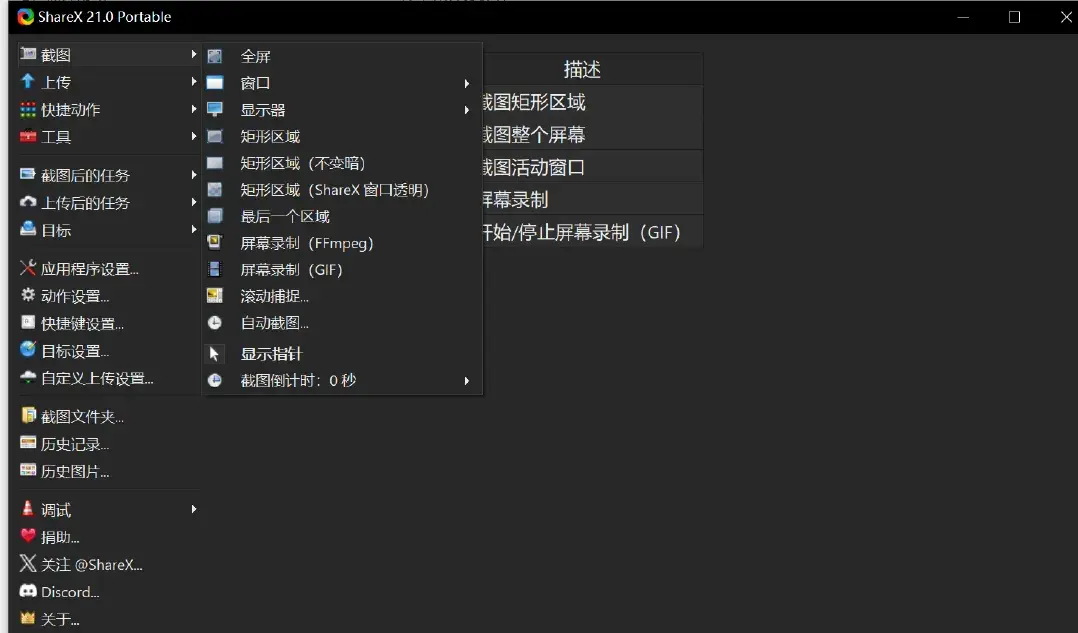Click the 全屏 fullscreen icon in submenu
The width and height of the screenshot is (1078, 633).
[214, 56]
